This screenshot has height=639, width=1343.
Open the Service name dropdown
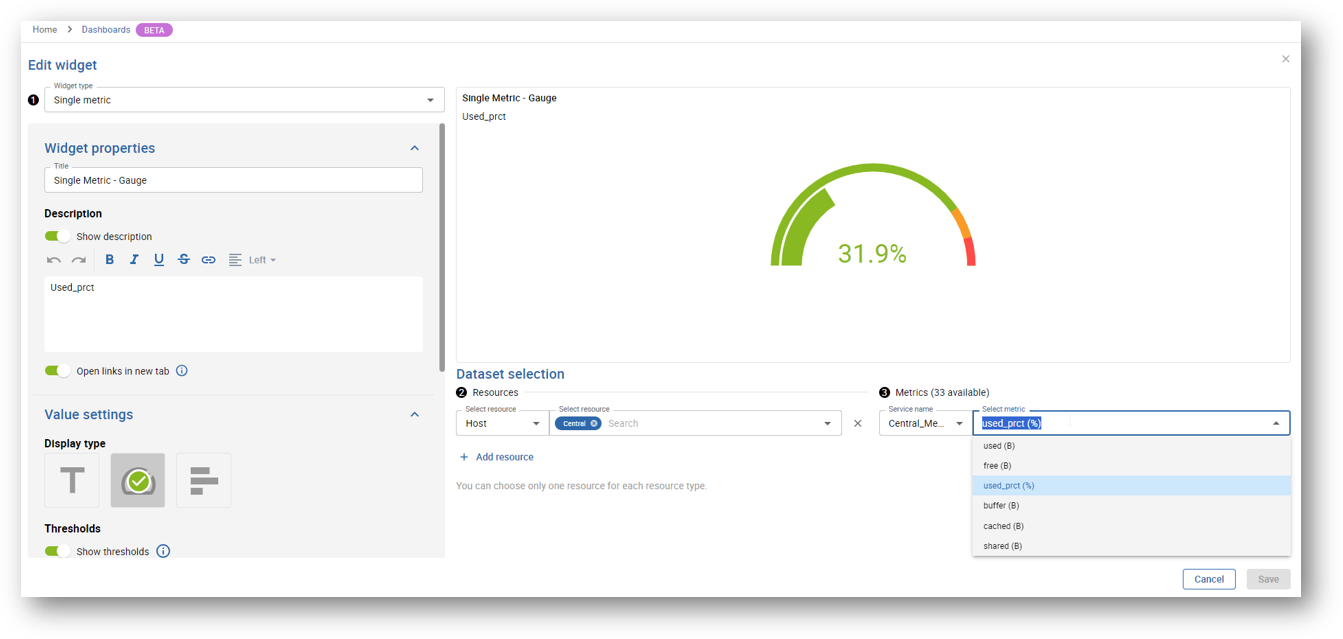(924, 423)
